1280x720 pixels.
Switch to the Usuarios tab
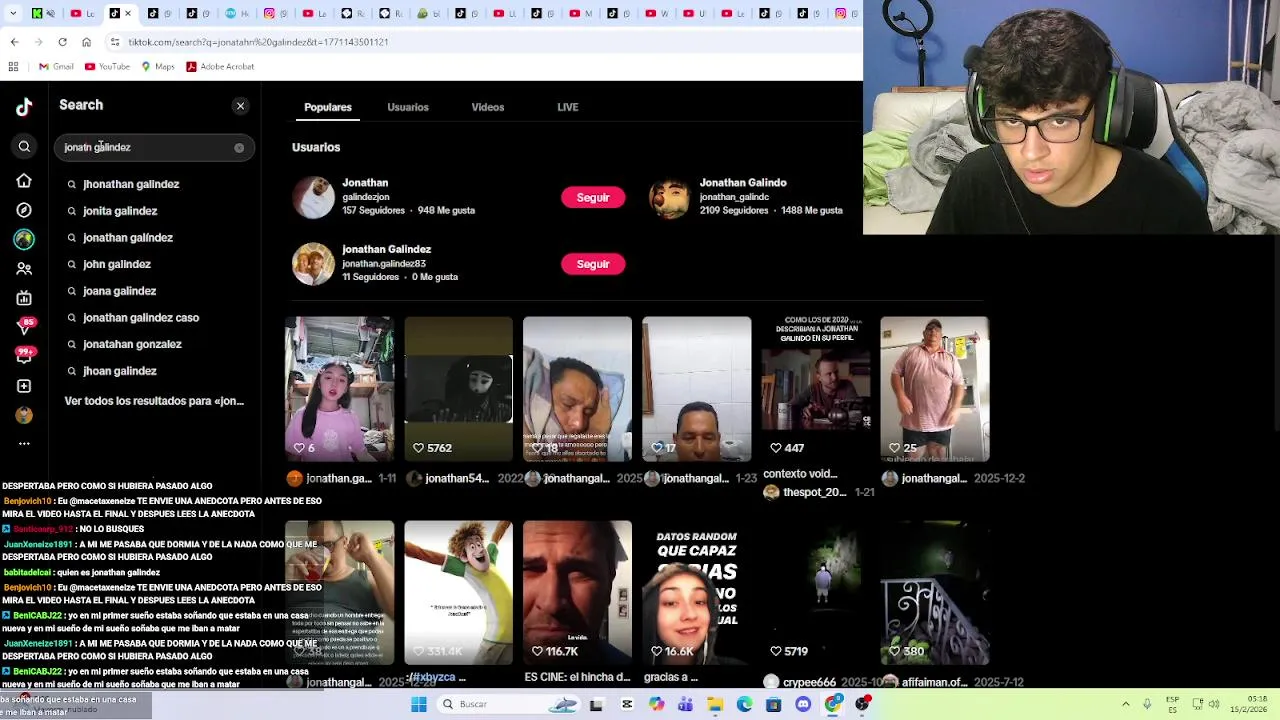408,107
